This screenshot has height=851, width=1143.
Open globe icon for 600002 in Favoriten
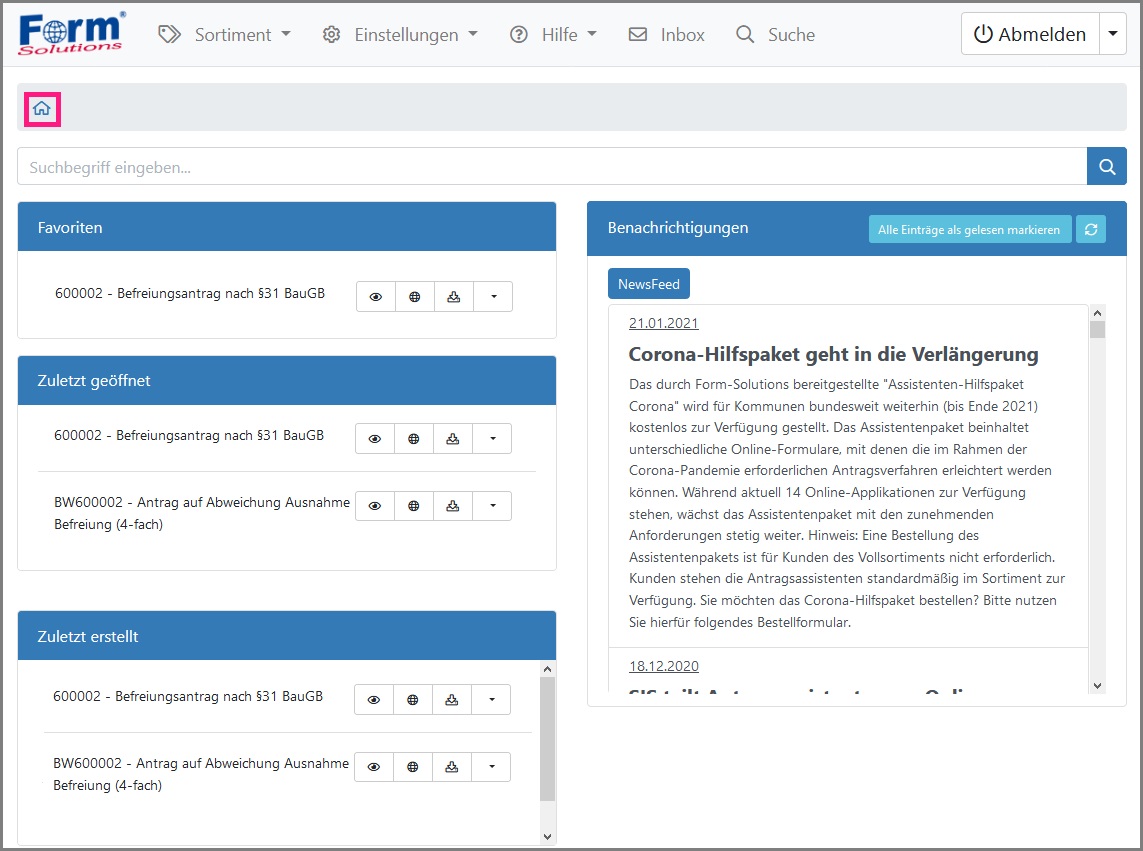point(415,297)
